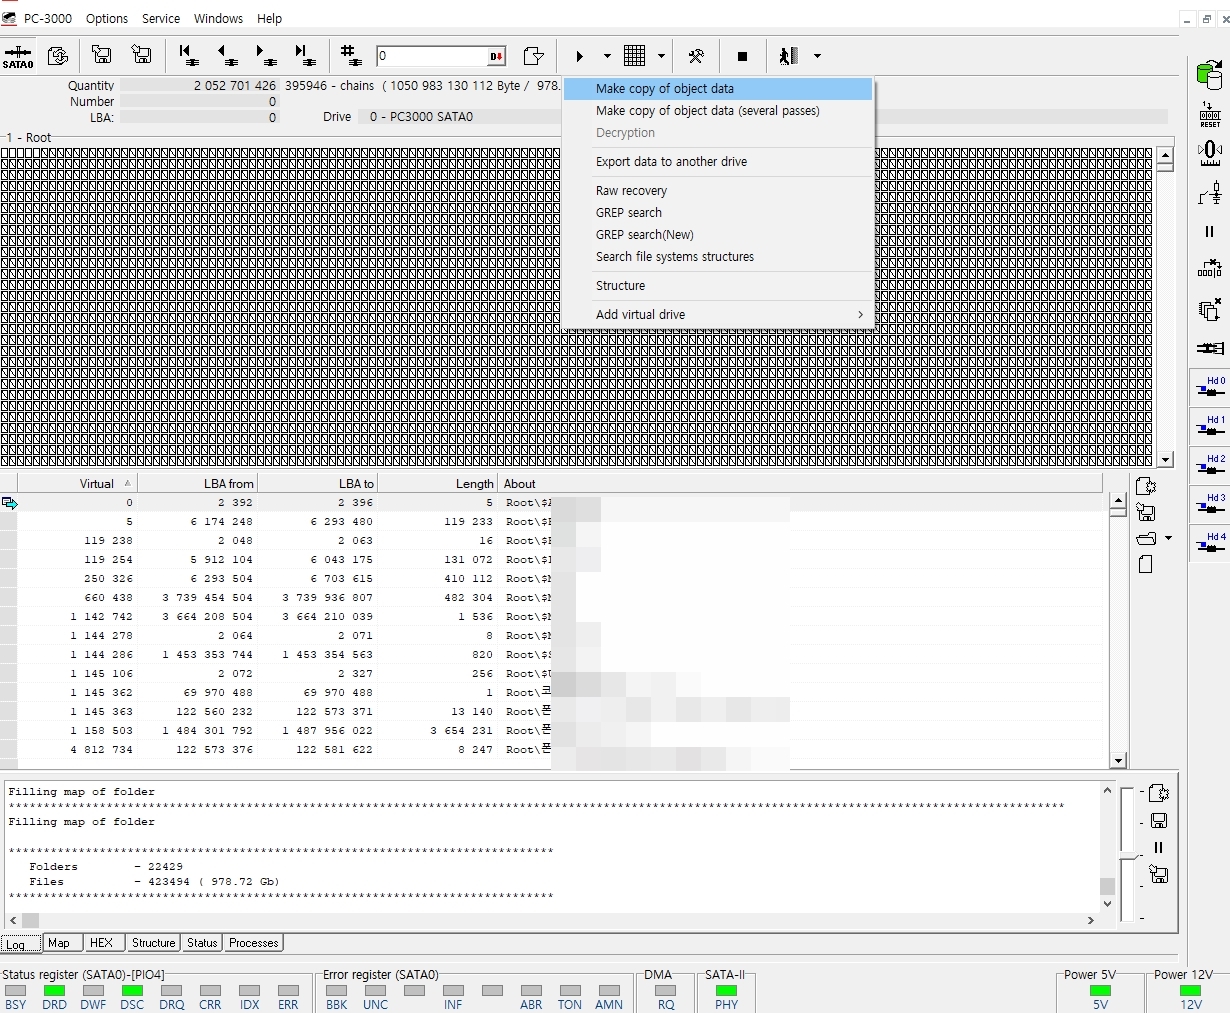Switch to the Structure tab at bottom
Viewport: 1230px width, 1013px height.
[x=153, y=943]
